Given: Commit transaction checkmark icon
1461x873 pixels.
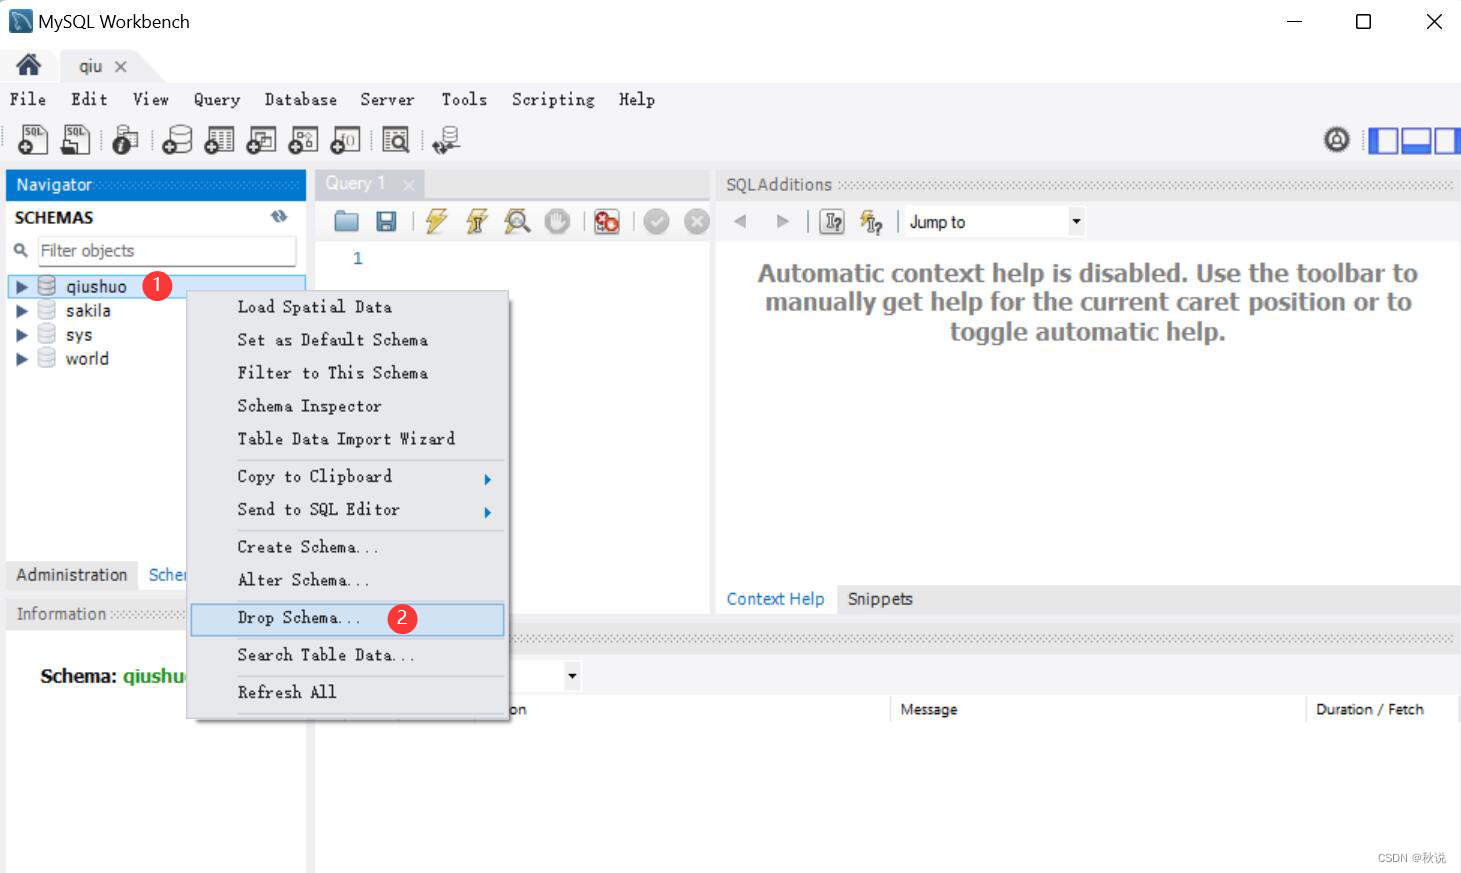Looking at the screenshot, I should tap(656, 221).
